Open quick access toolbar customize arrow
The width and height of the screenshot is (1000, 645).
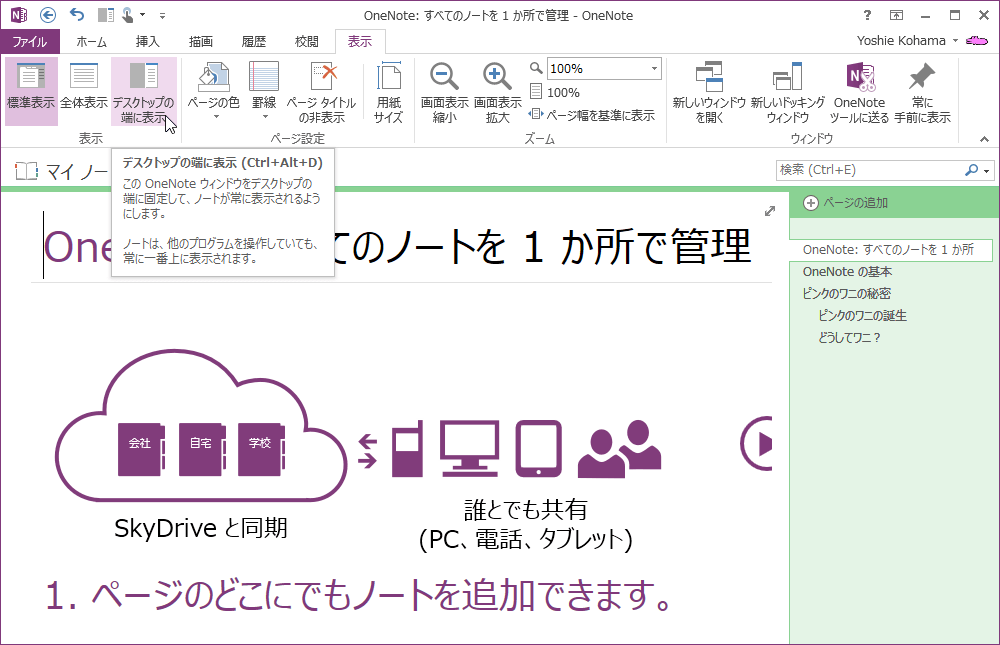(163, 15)
